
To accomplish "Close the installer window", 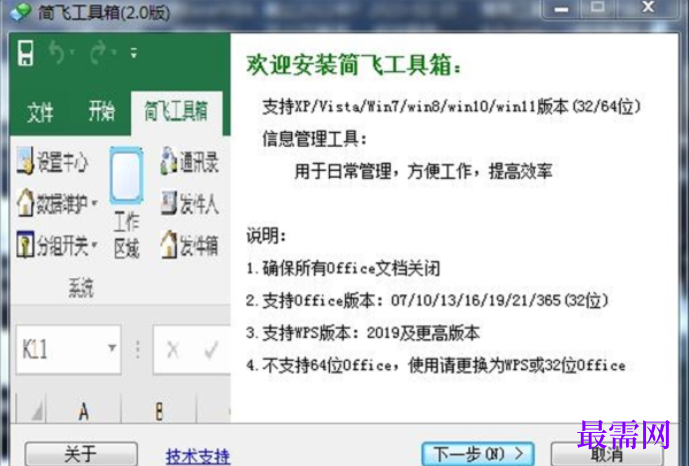I will [648, 7].
